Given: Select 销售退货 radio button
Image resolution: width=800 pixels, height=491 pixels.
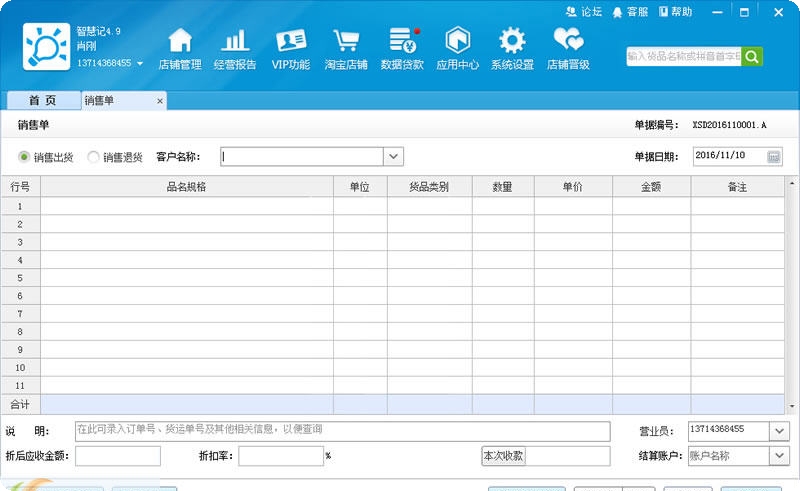Looking at the screenshot, I should pos(94,157).
